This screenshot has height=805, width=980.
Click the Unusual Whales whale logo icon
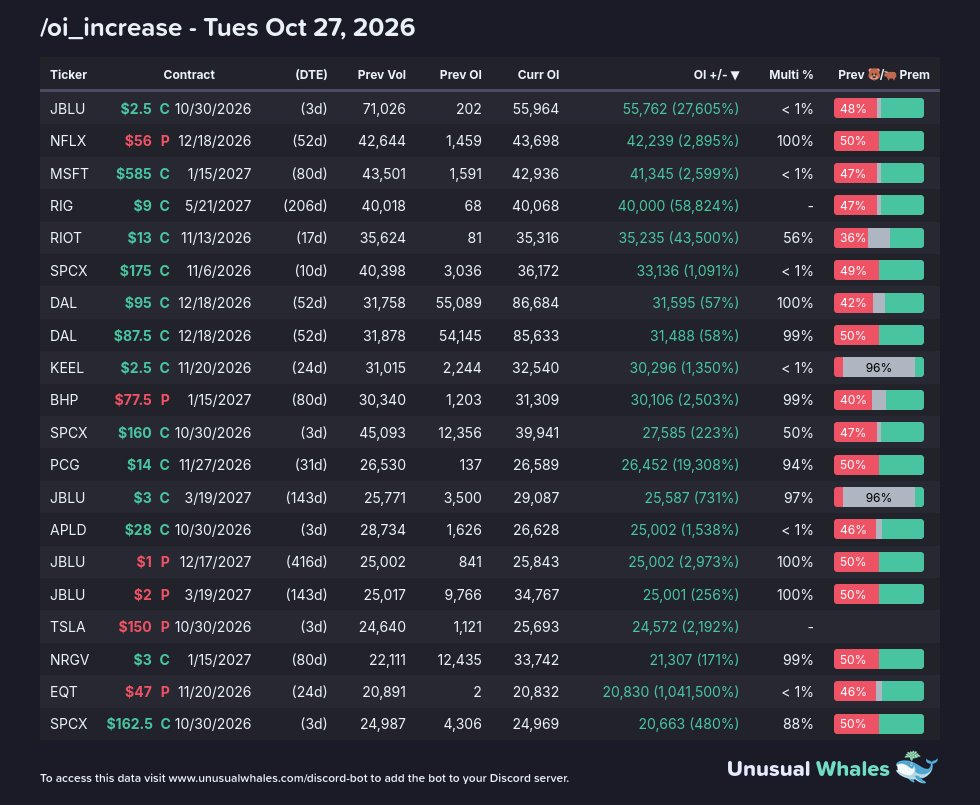point(916,767)
